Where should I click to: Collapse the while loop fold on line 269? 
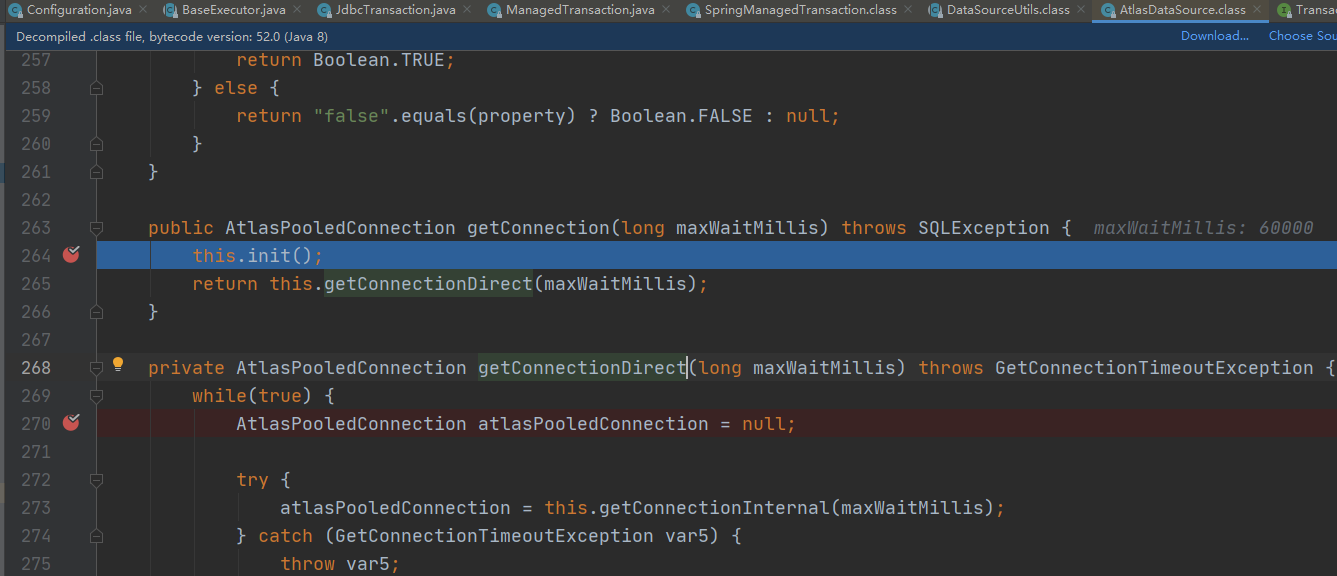tap(96, 396)
